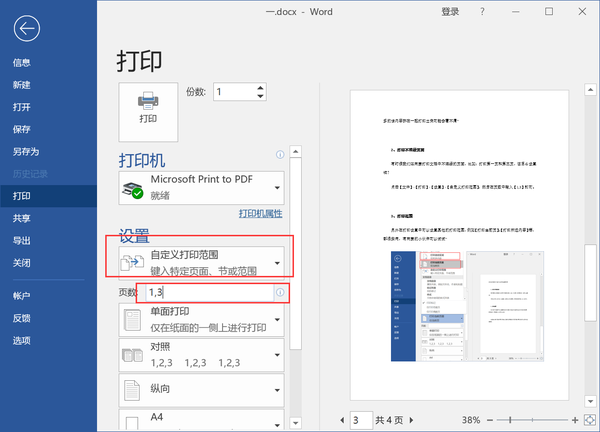Click the back arrow circle icon
This screenshot has height=432, width=600.
27,29
